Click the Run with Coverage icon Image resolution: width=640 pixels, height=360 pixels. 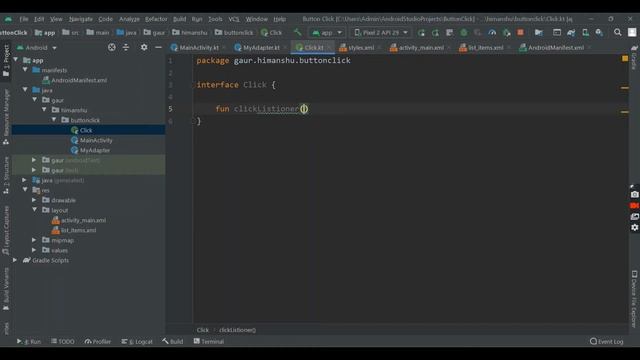click(478, 33)
